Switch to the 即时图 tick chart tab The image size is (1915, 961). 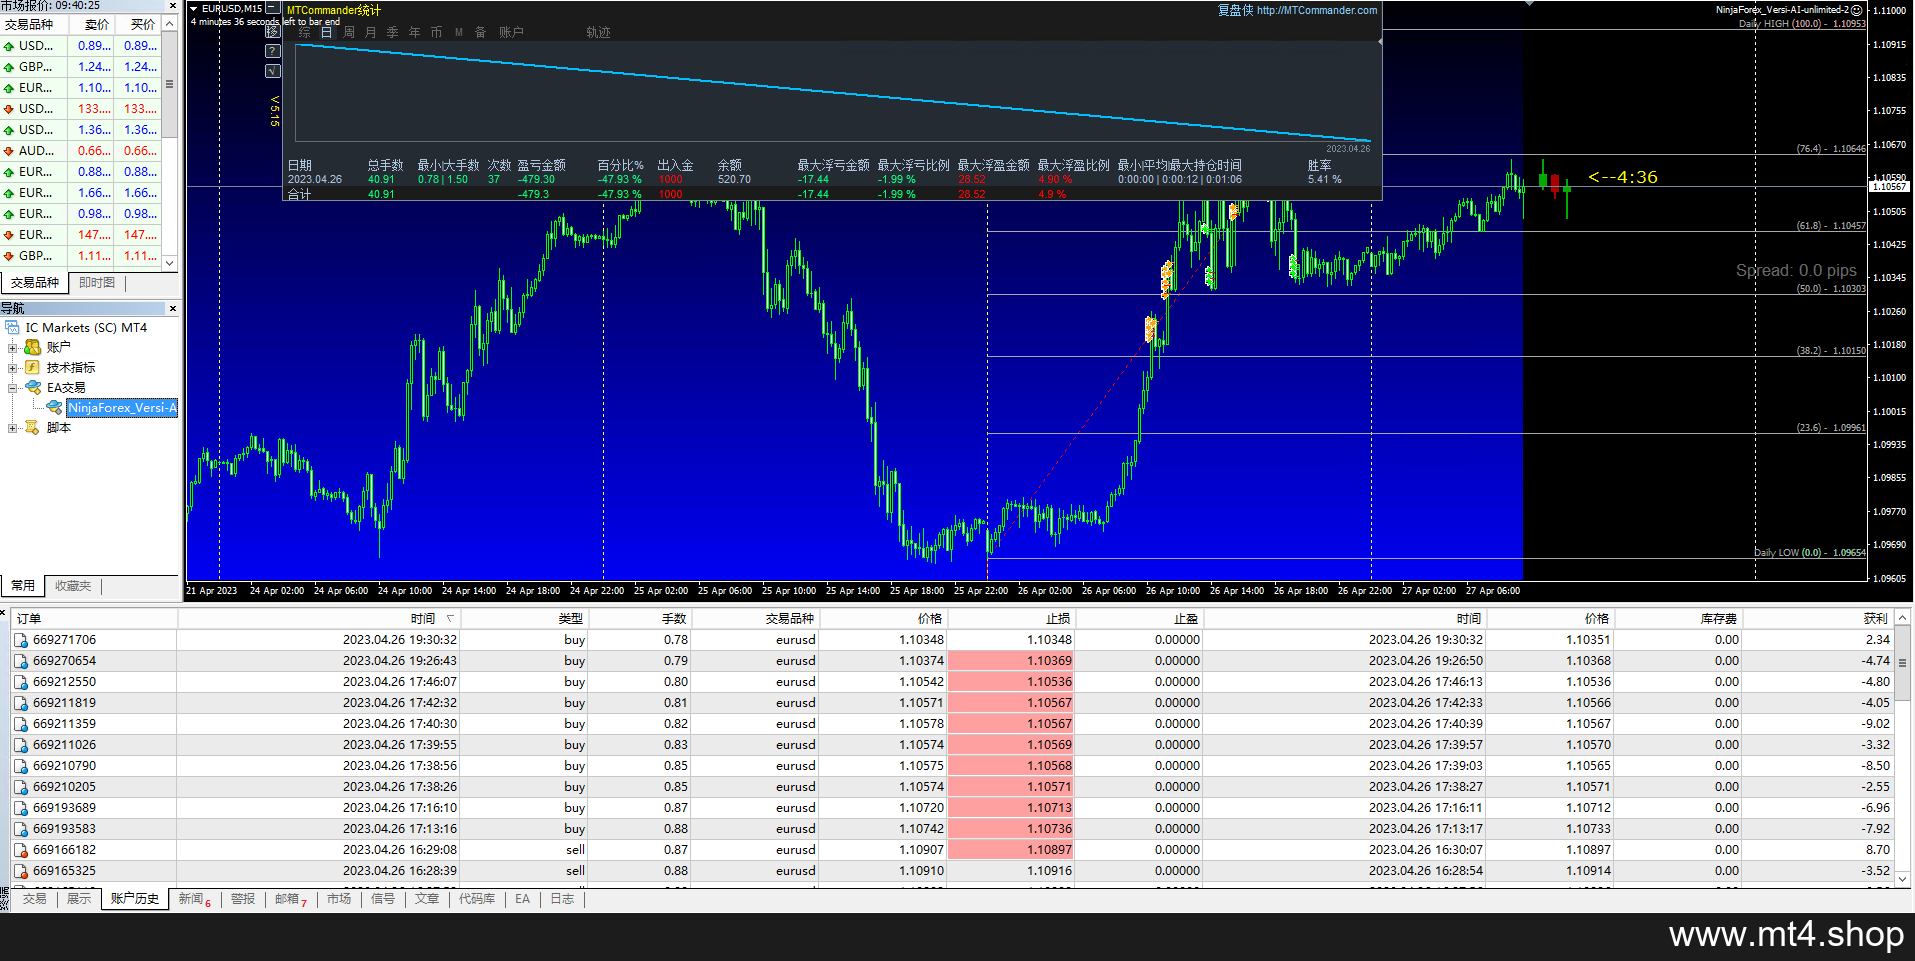97,283
